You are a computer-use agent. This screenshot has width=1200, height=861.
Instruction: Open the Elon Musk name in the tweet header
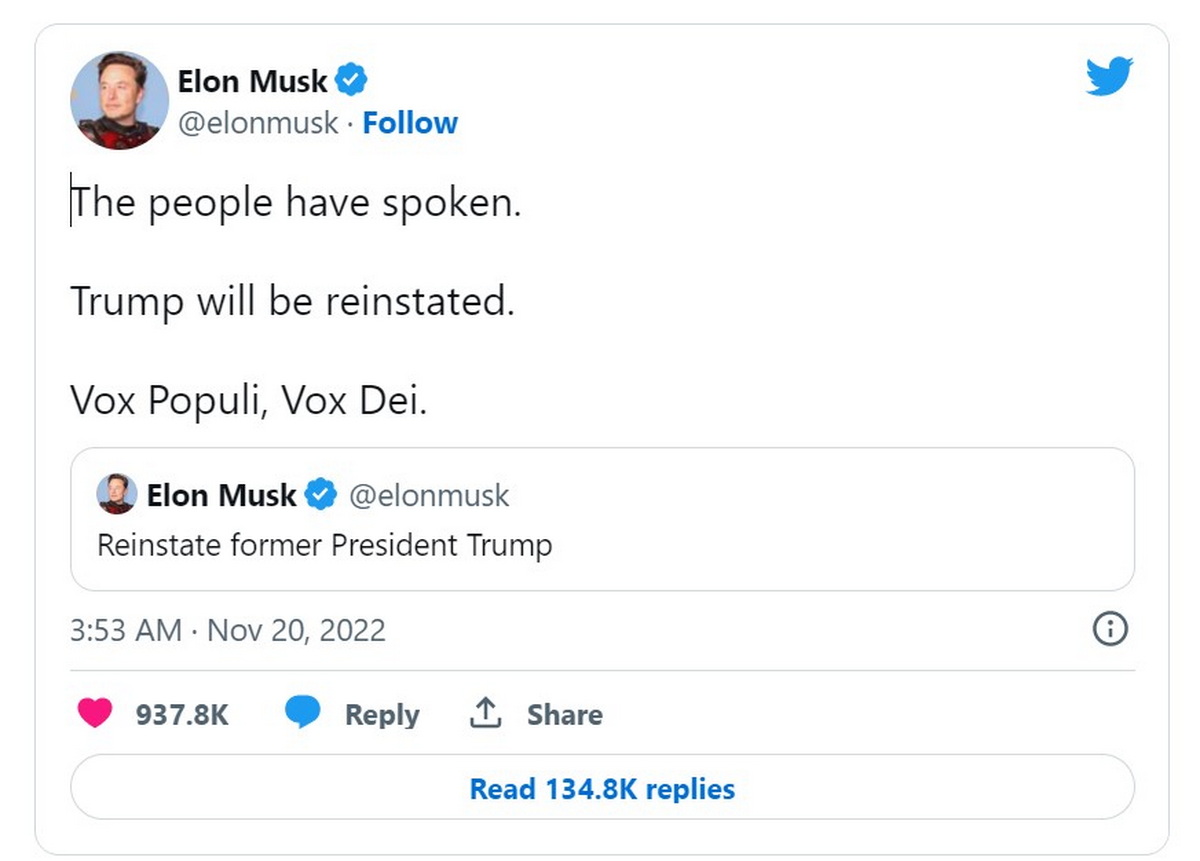252,81
